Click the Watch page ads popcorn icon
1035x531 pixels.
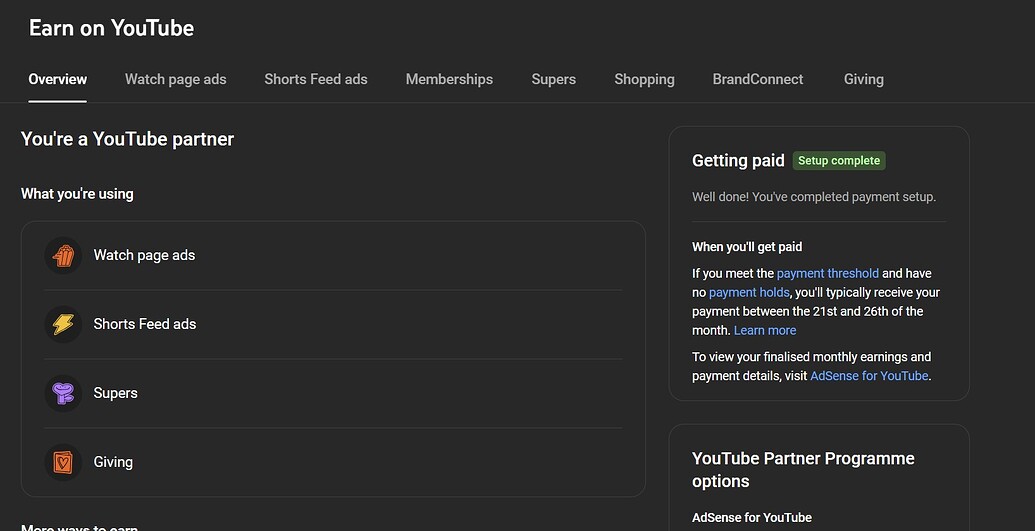pos(63,256)
